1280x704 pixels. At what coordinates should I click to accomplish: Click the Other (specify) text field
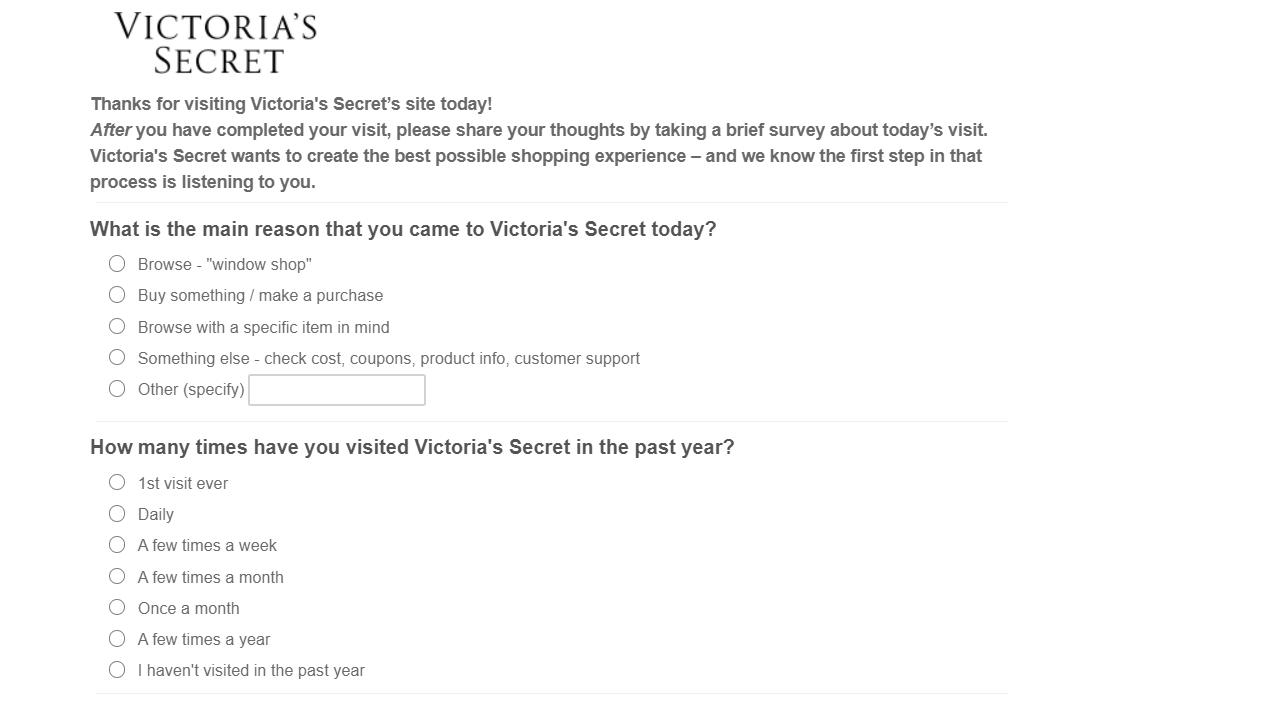tap(337, 390)
